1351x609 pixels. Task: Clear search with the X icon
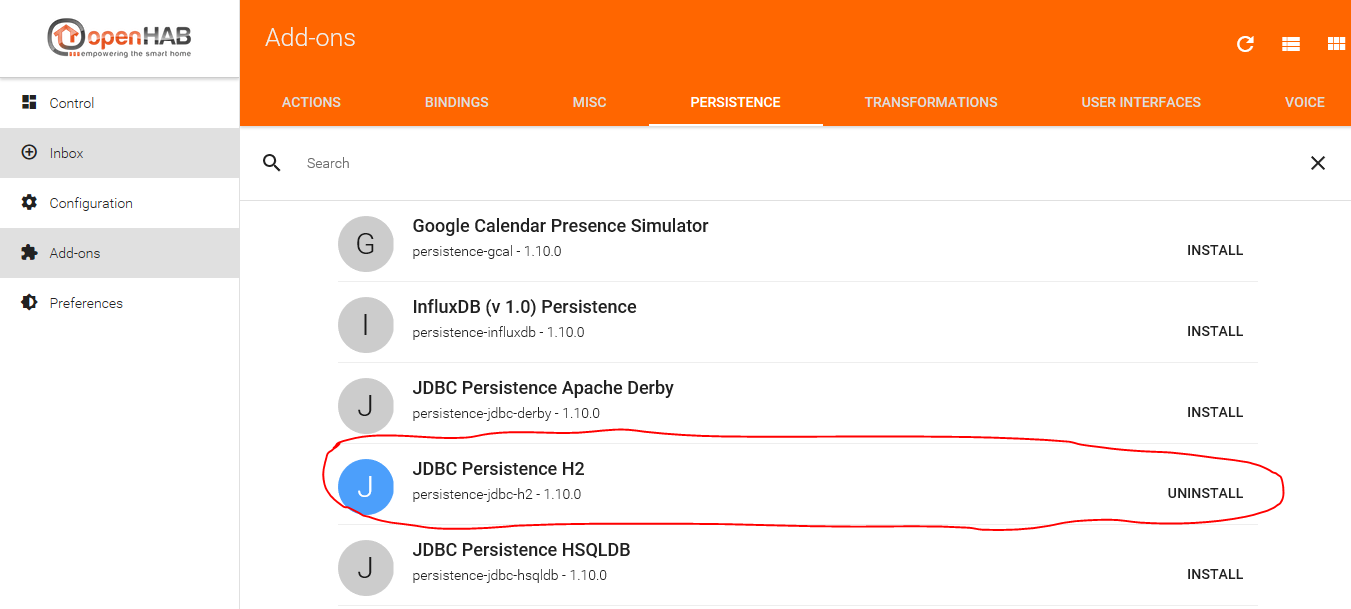1318,163
